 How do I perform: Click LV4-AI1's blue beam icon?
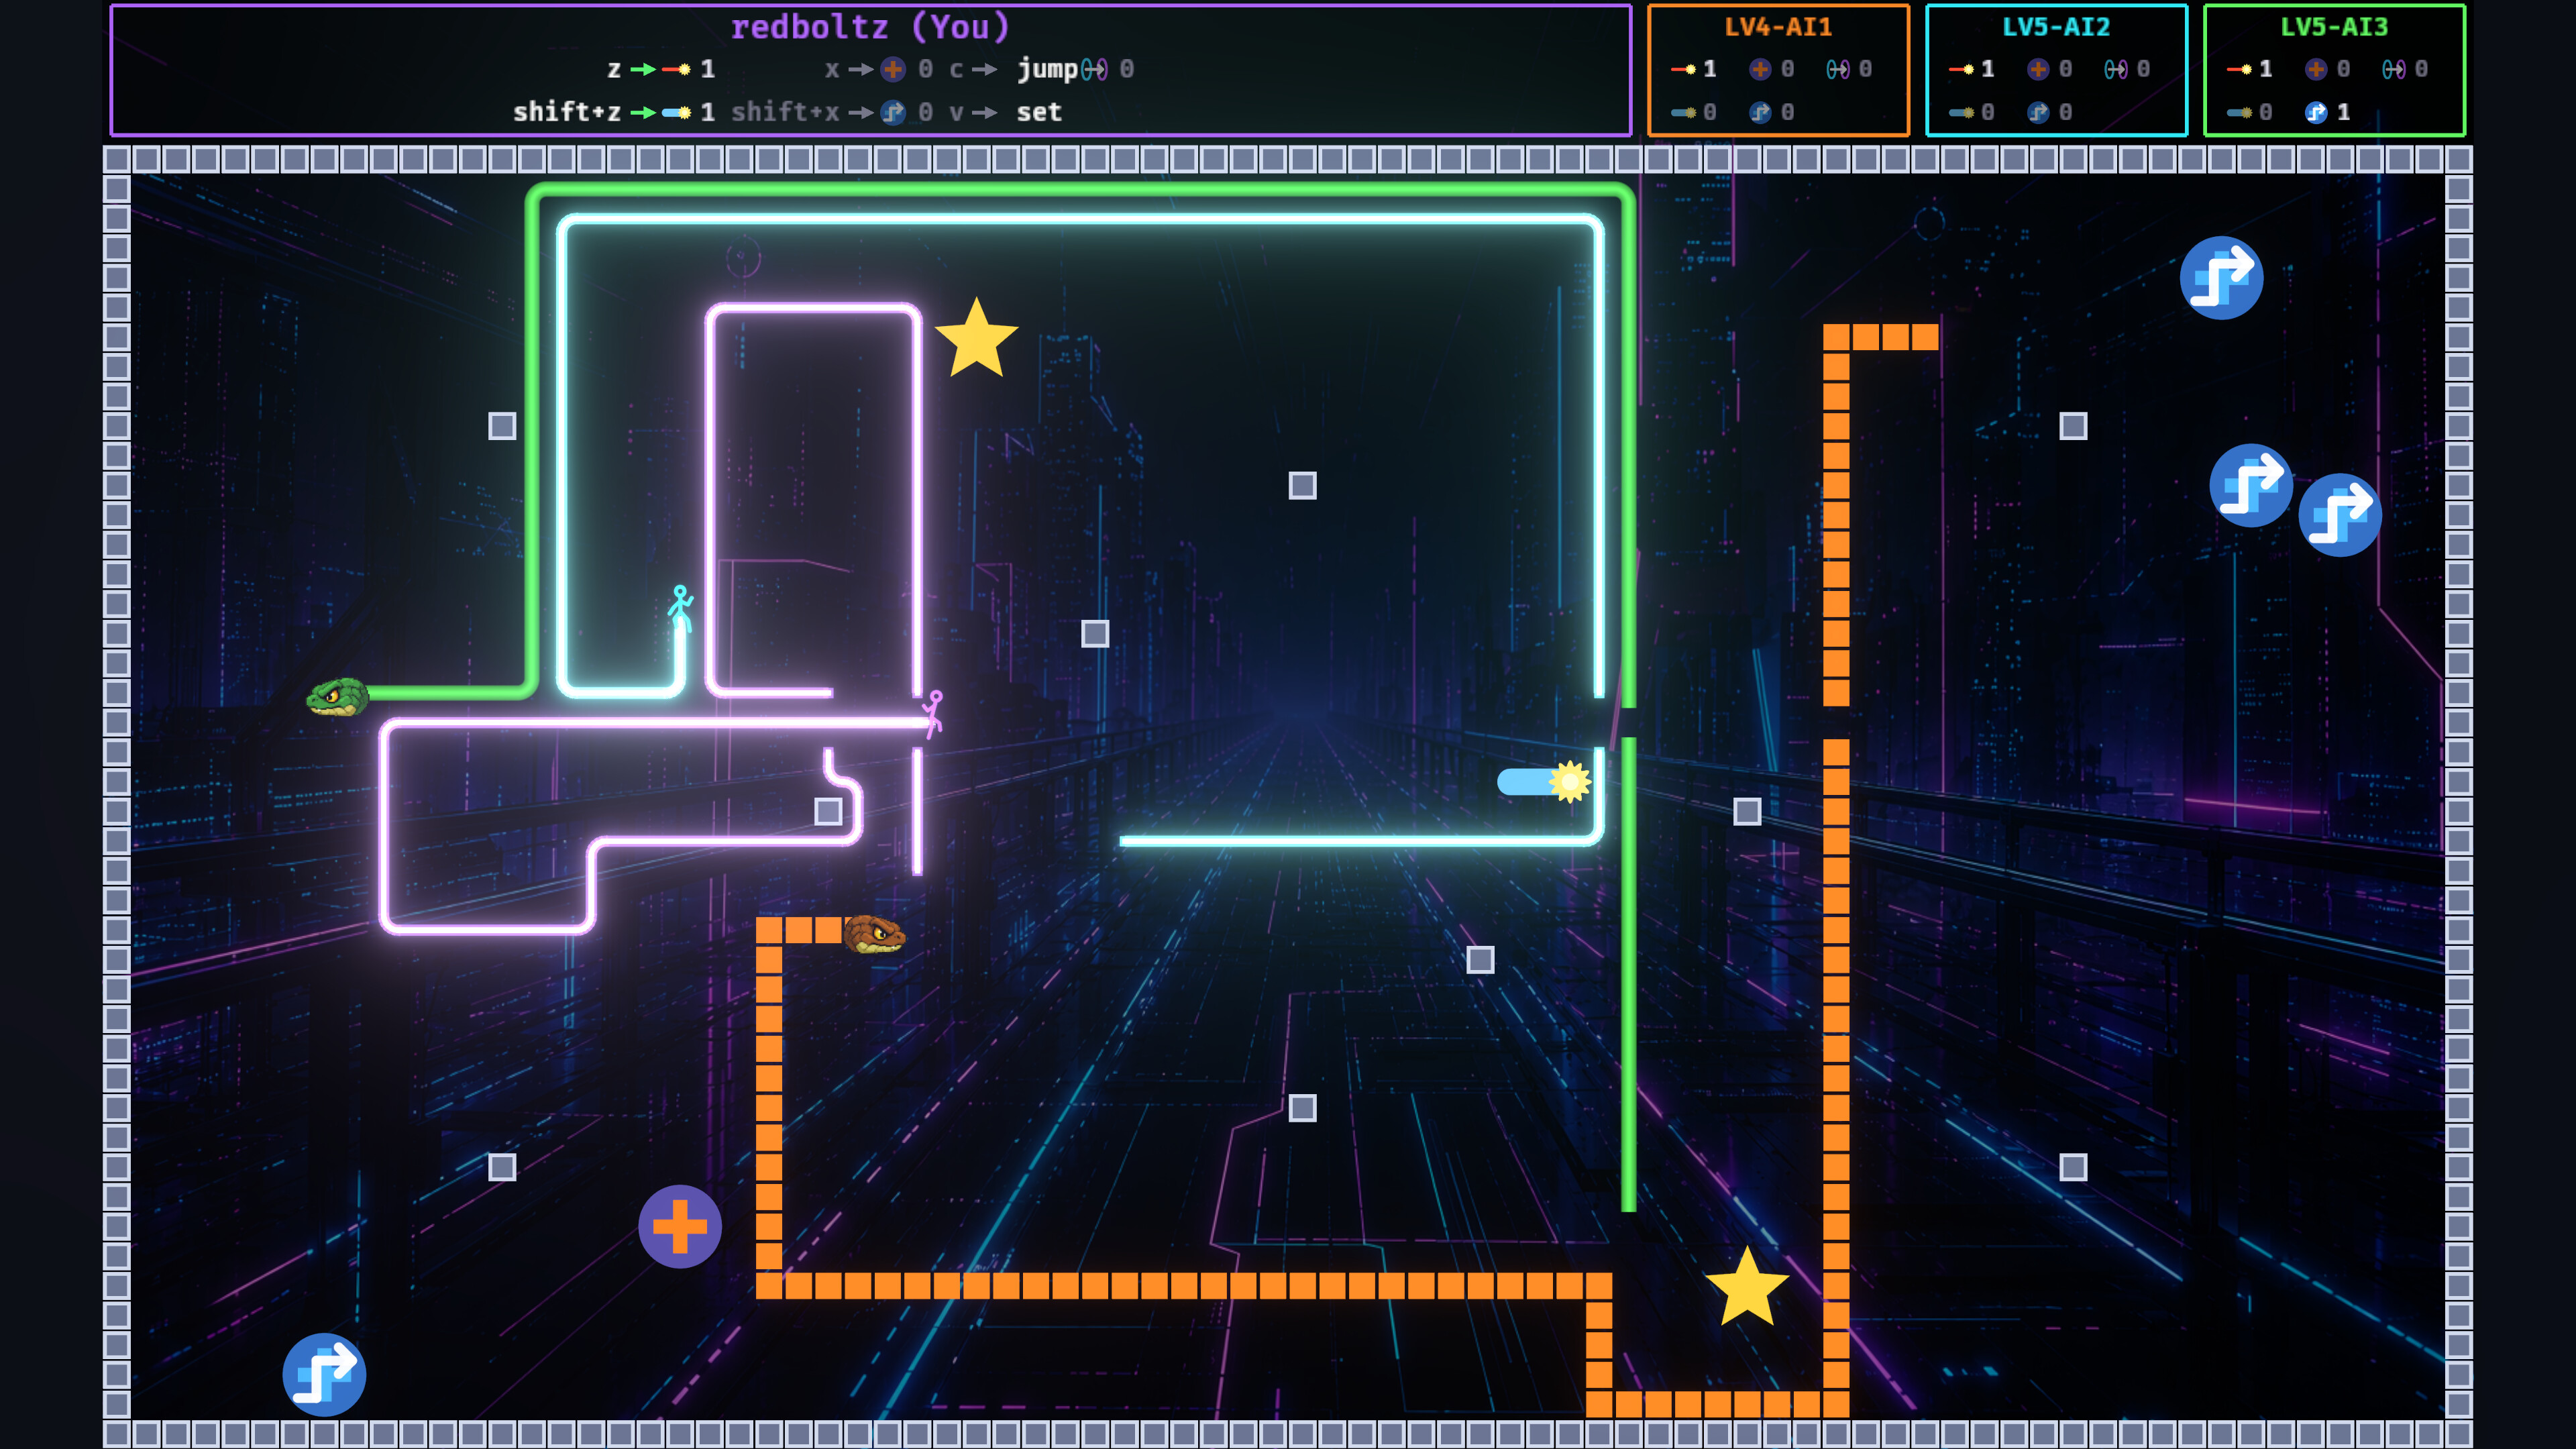pos(1683,112)
